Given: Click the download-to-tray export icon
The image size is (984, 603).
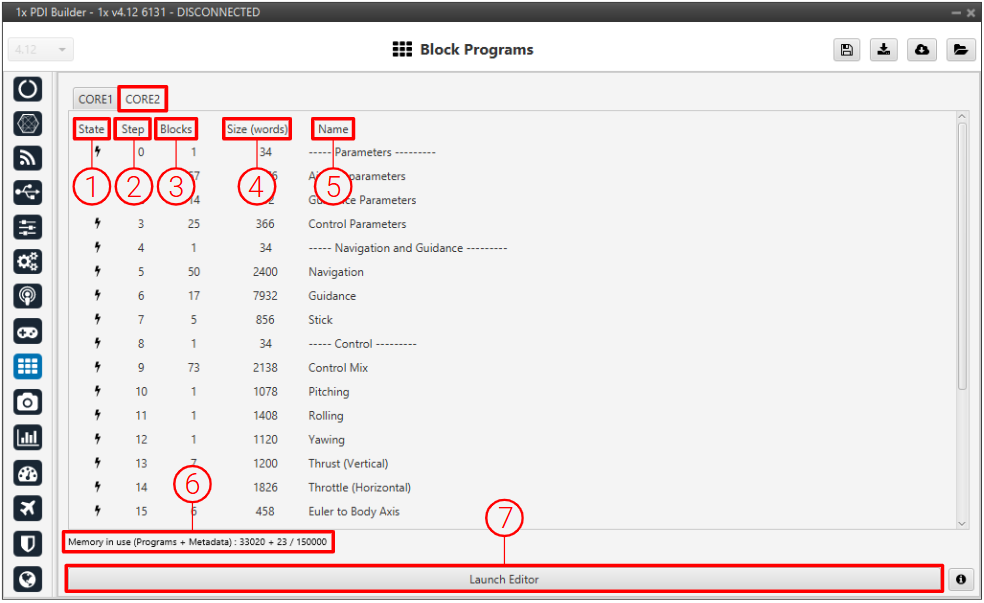Looking at the screenshot, I should pos(883,50).
